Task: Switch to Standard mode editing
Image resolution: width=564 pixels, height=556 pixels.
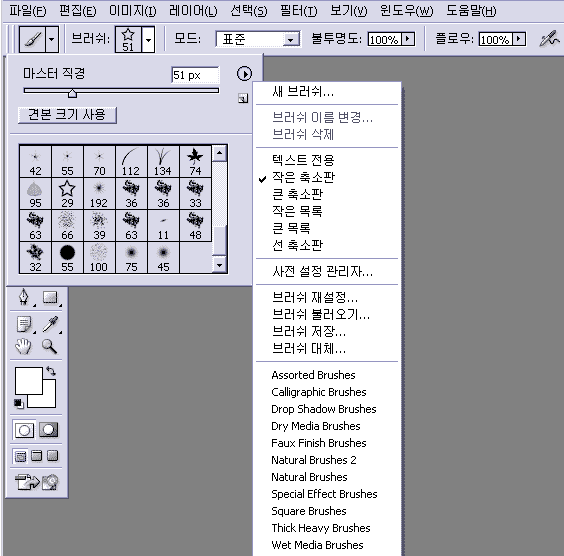Action: pos(24,430)
